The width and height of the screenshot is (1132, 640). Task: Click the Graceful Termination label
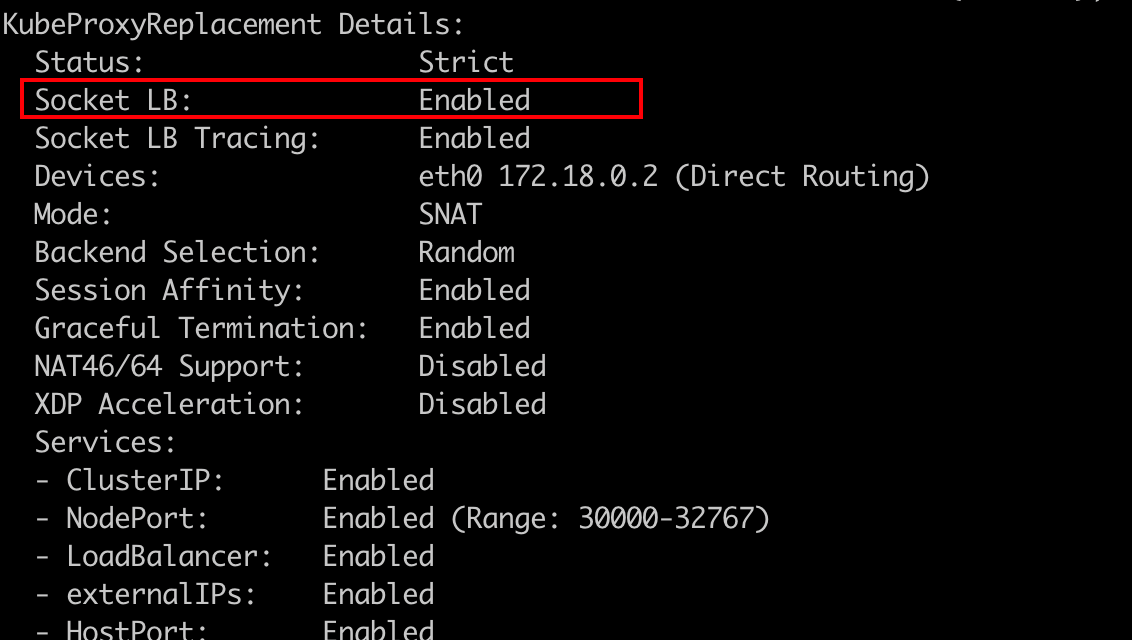click(201, 328)
